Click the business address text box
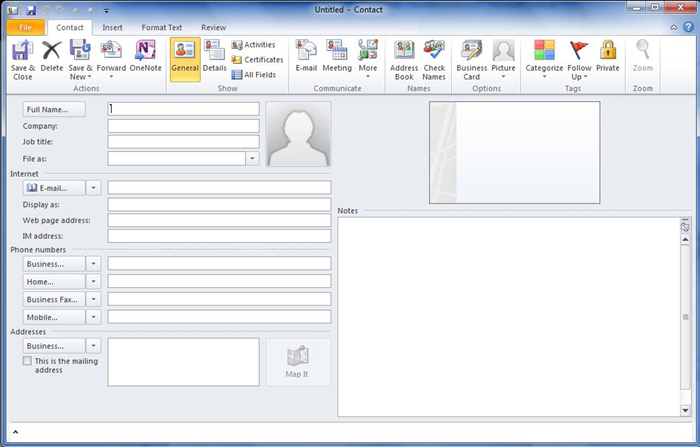 click(x=183, y=362)
